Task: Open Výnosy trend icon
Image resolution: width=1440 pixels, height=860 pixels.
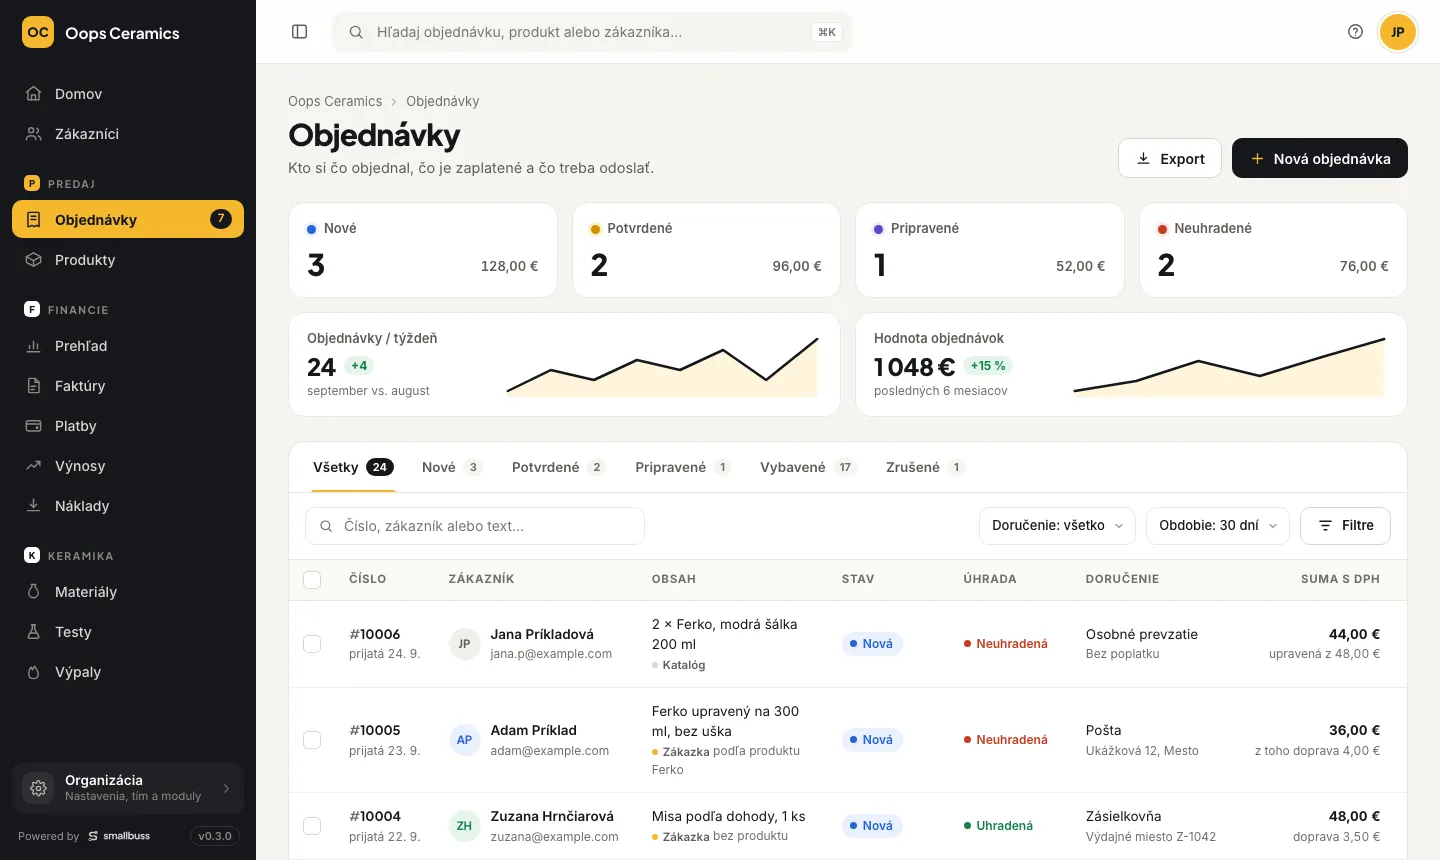Action: point(34,466)
